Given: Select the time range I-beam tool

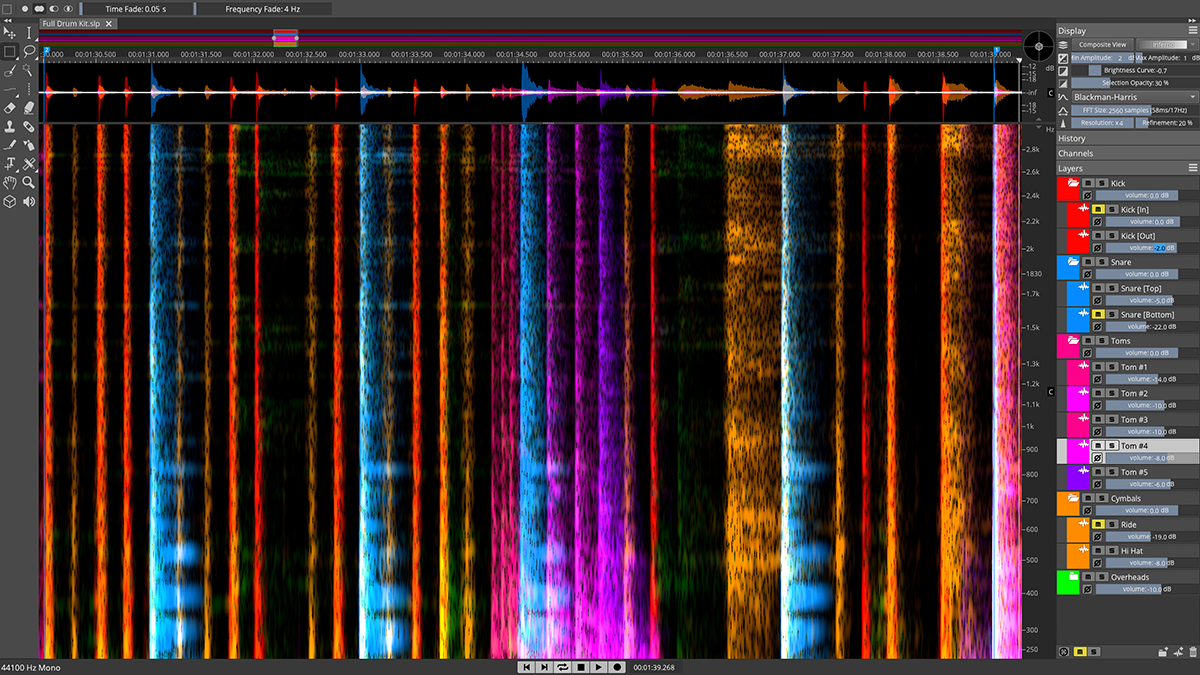Looking at the screenshot, I should click(x=29, y=33).
